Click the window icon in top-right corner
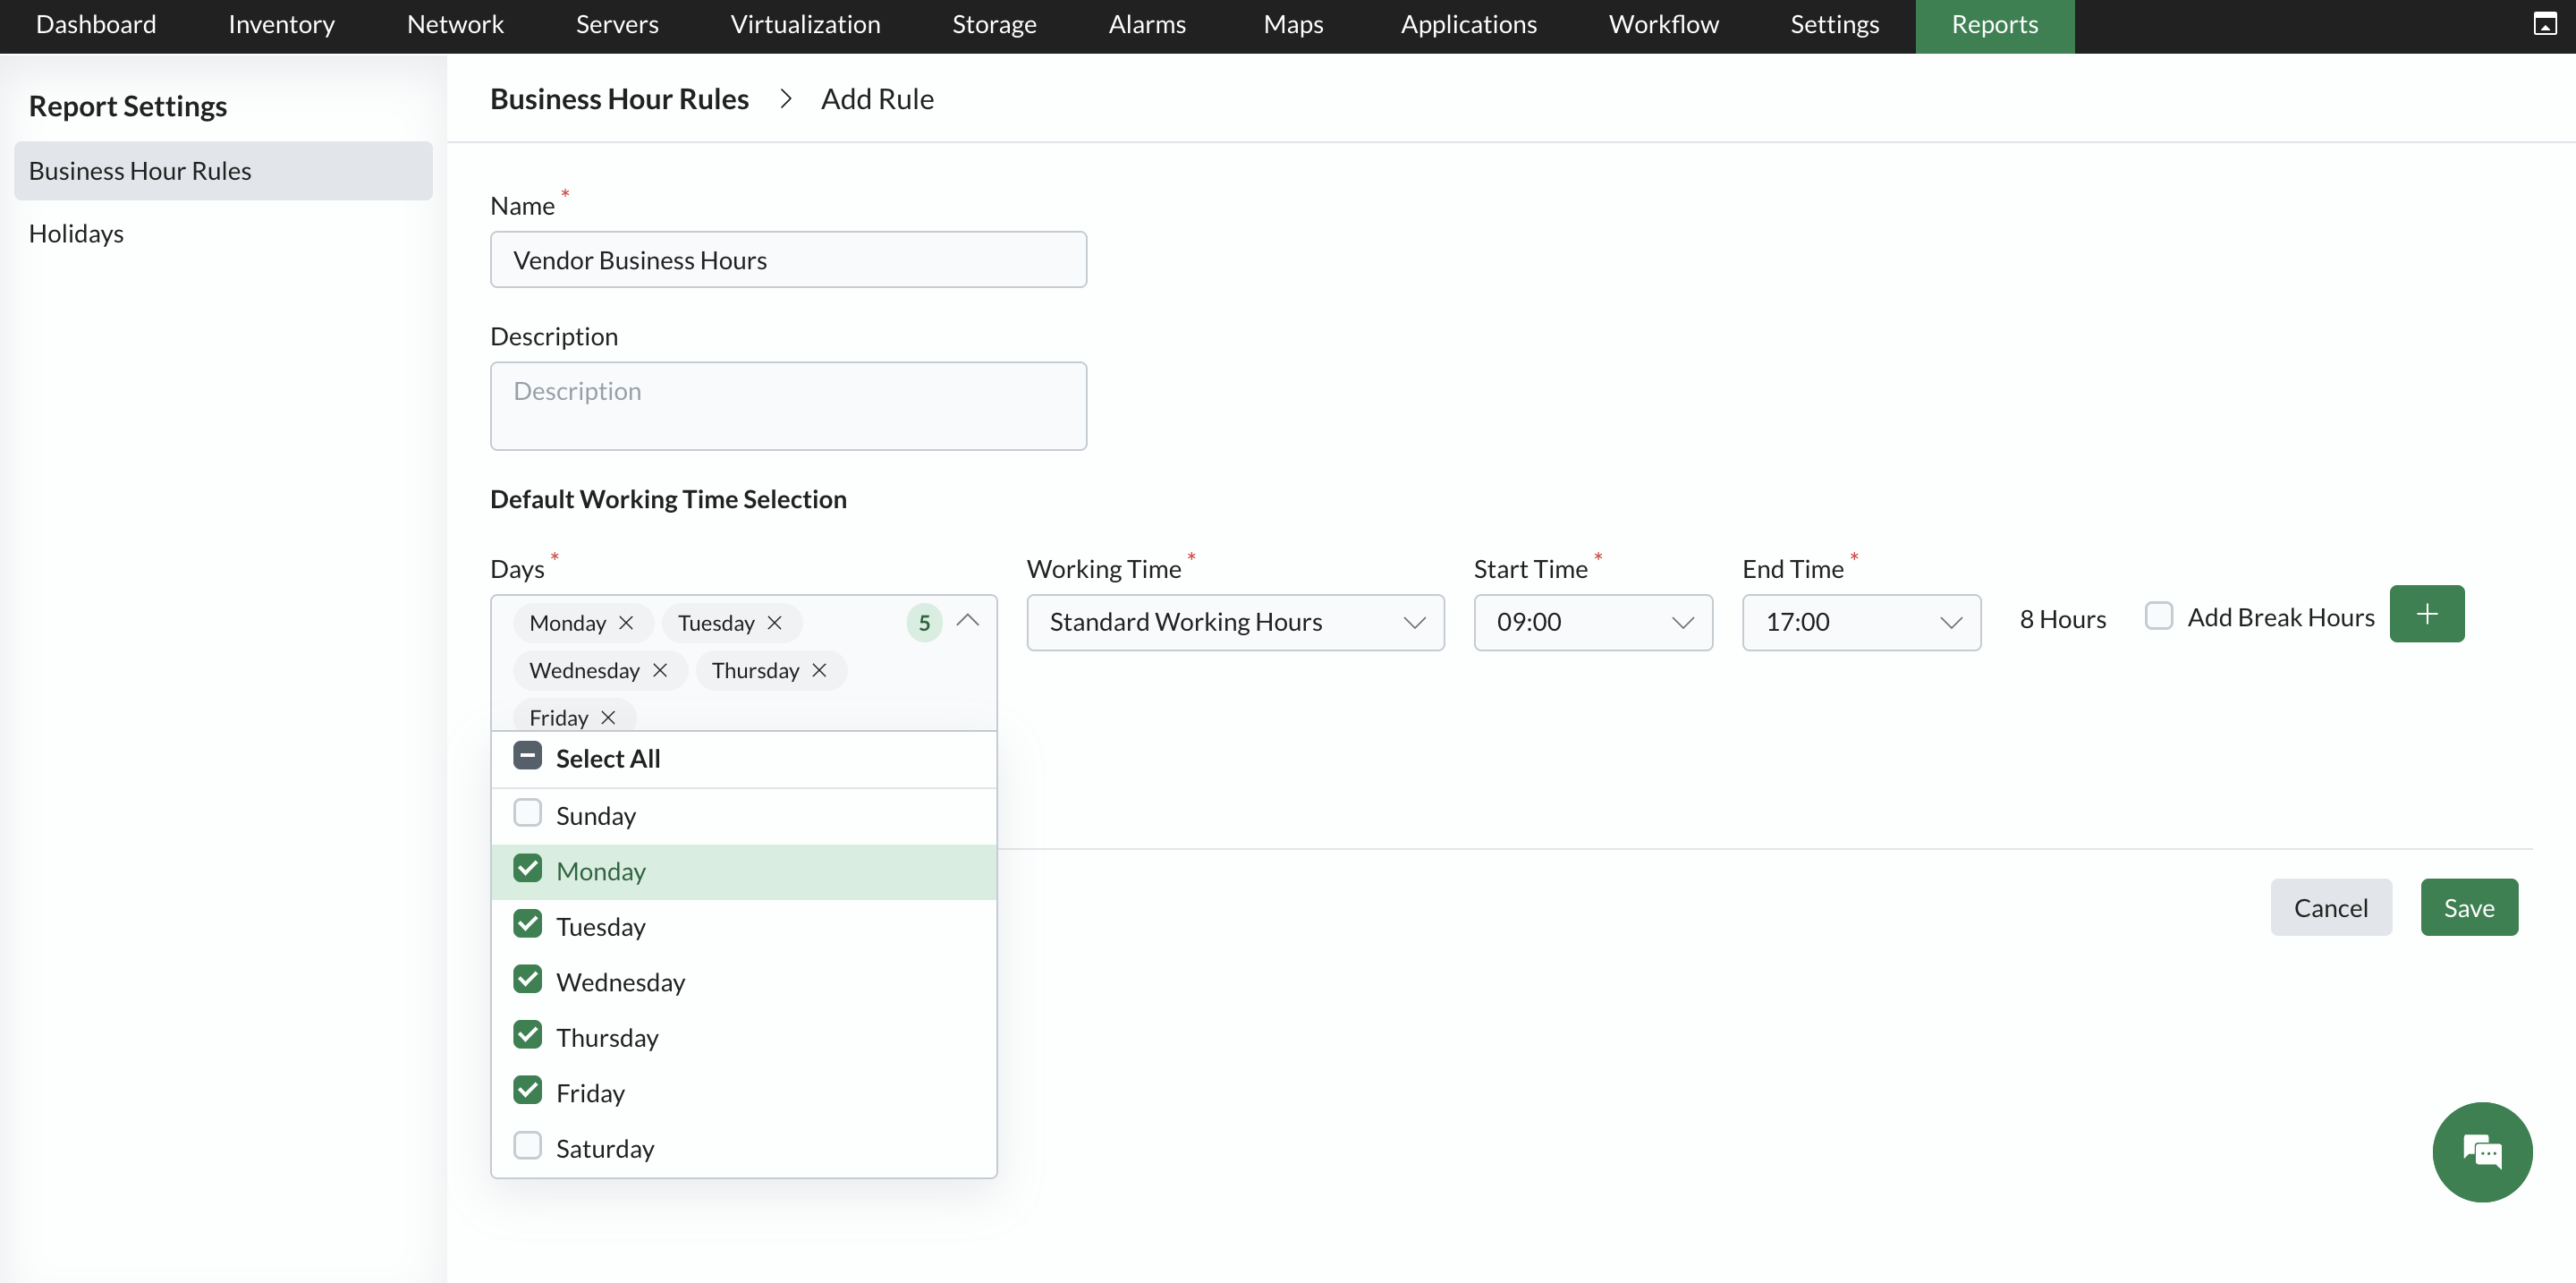 [2545, 24]
